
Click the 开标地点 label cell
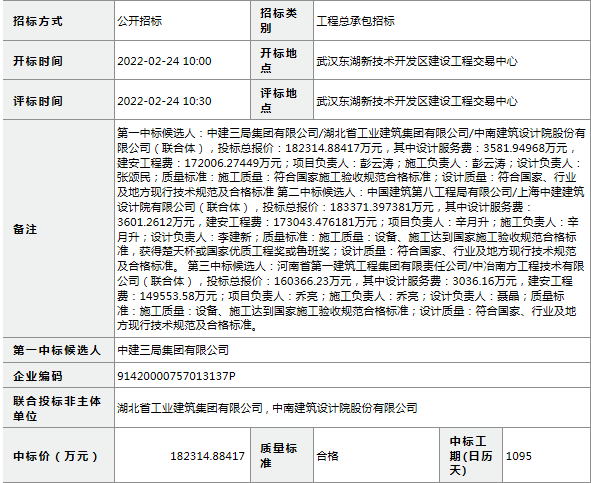[282, 60]
